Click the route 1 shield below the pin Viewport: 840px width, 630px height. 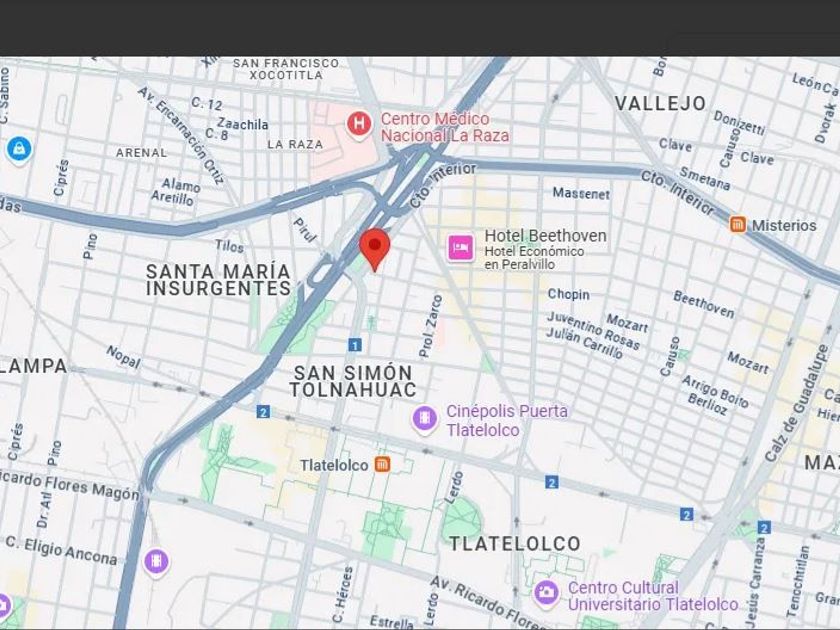click(355, 345)
